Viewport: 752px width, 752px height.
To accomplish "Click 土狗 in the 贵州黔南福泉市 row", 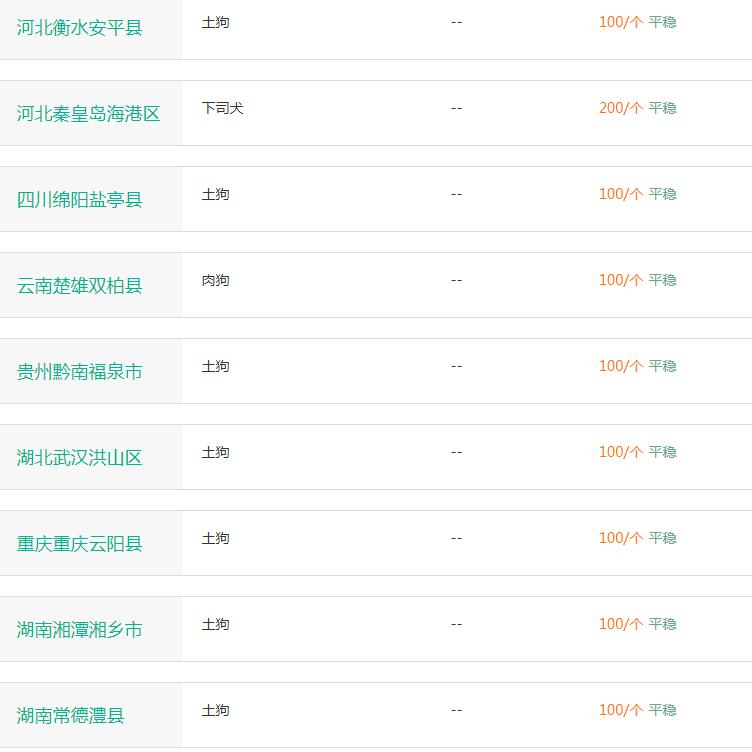I will coord(215,366).
